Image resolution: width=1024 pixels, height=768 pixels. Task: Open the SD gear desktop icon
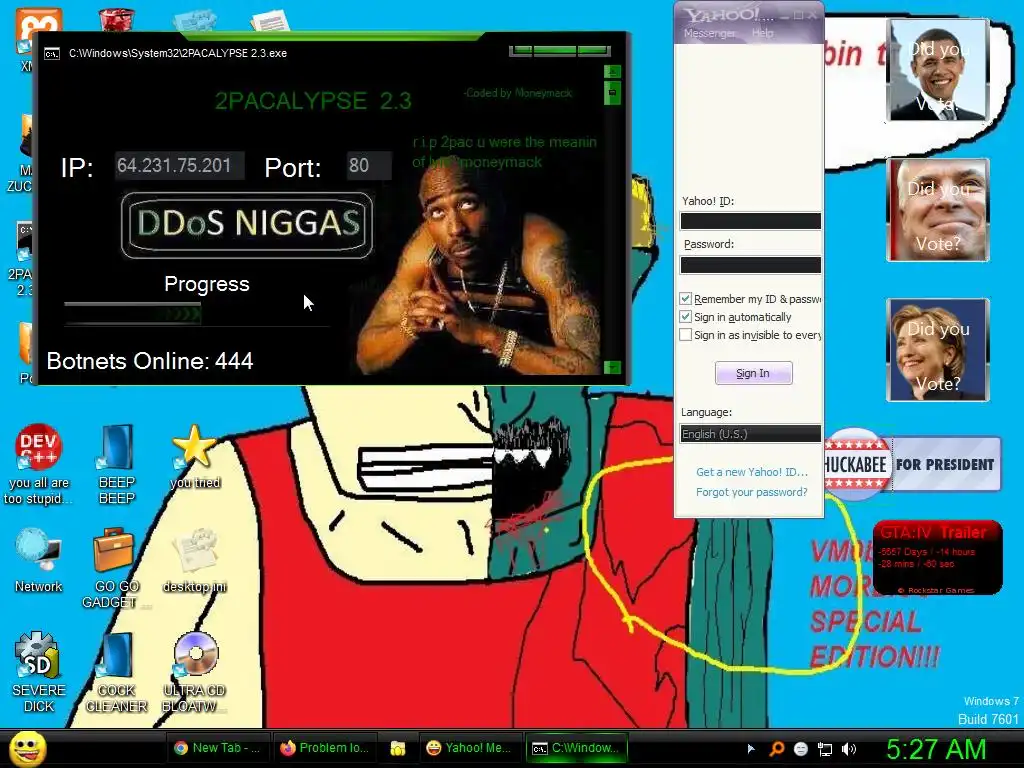point(37,655)
